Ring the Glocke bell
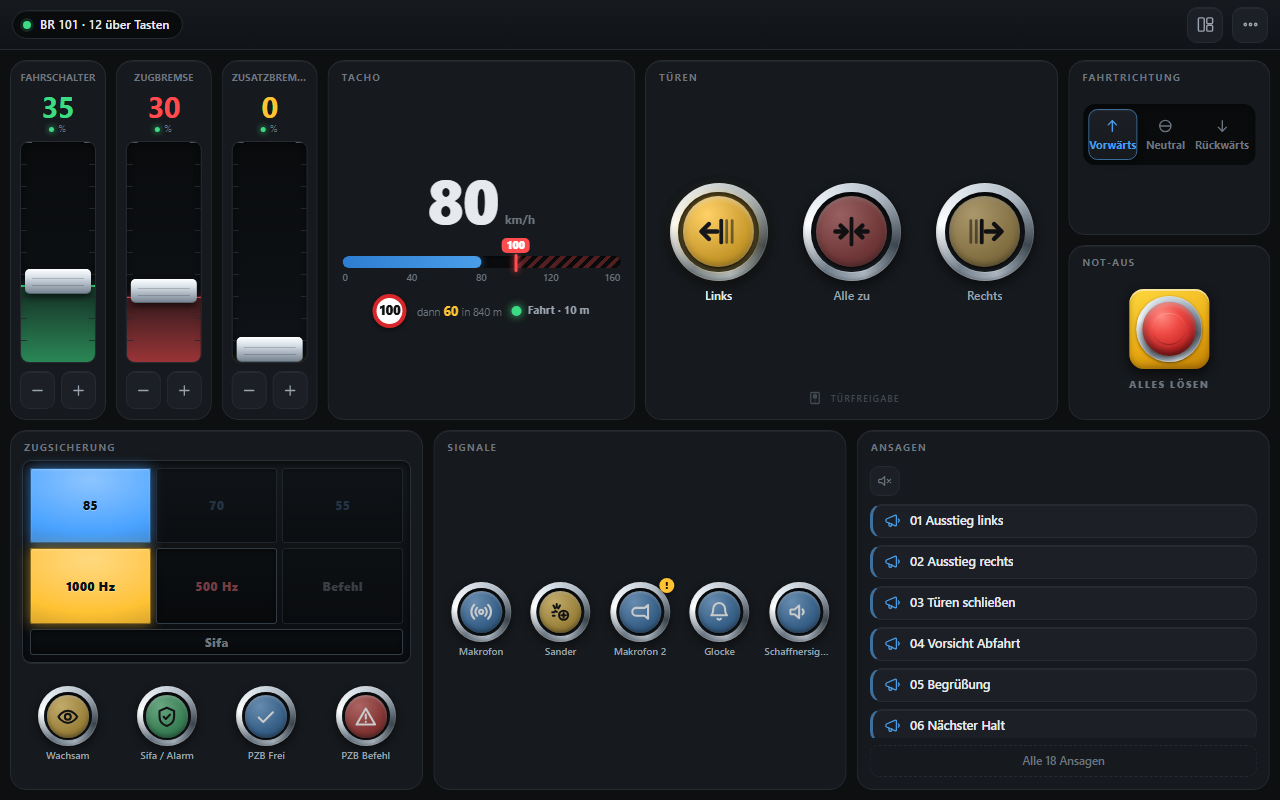 tap(719, 612)
